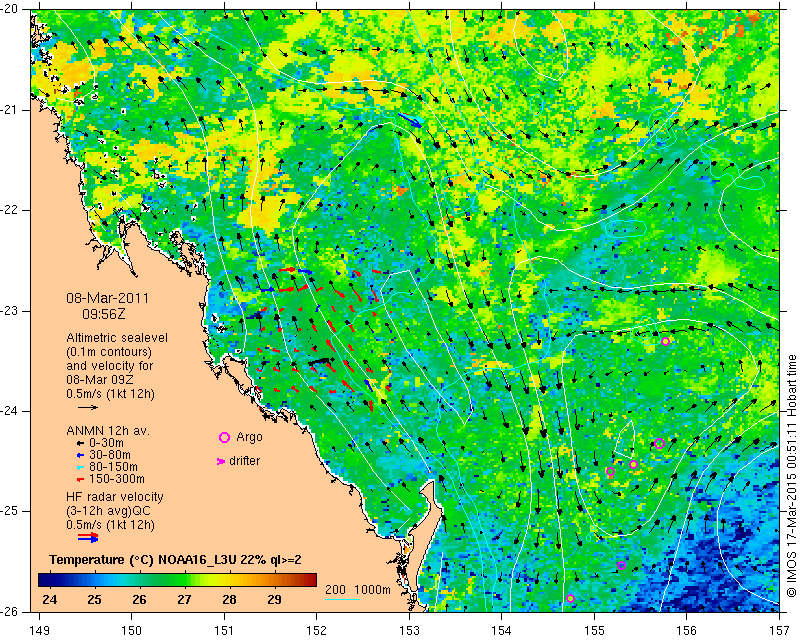The image size is (800, 640).
Task: Click the longitude axis label 149
Action: [x=39, y=631]
